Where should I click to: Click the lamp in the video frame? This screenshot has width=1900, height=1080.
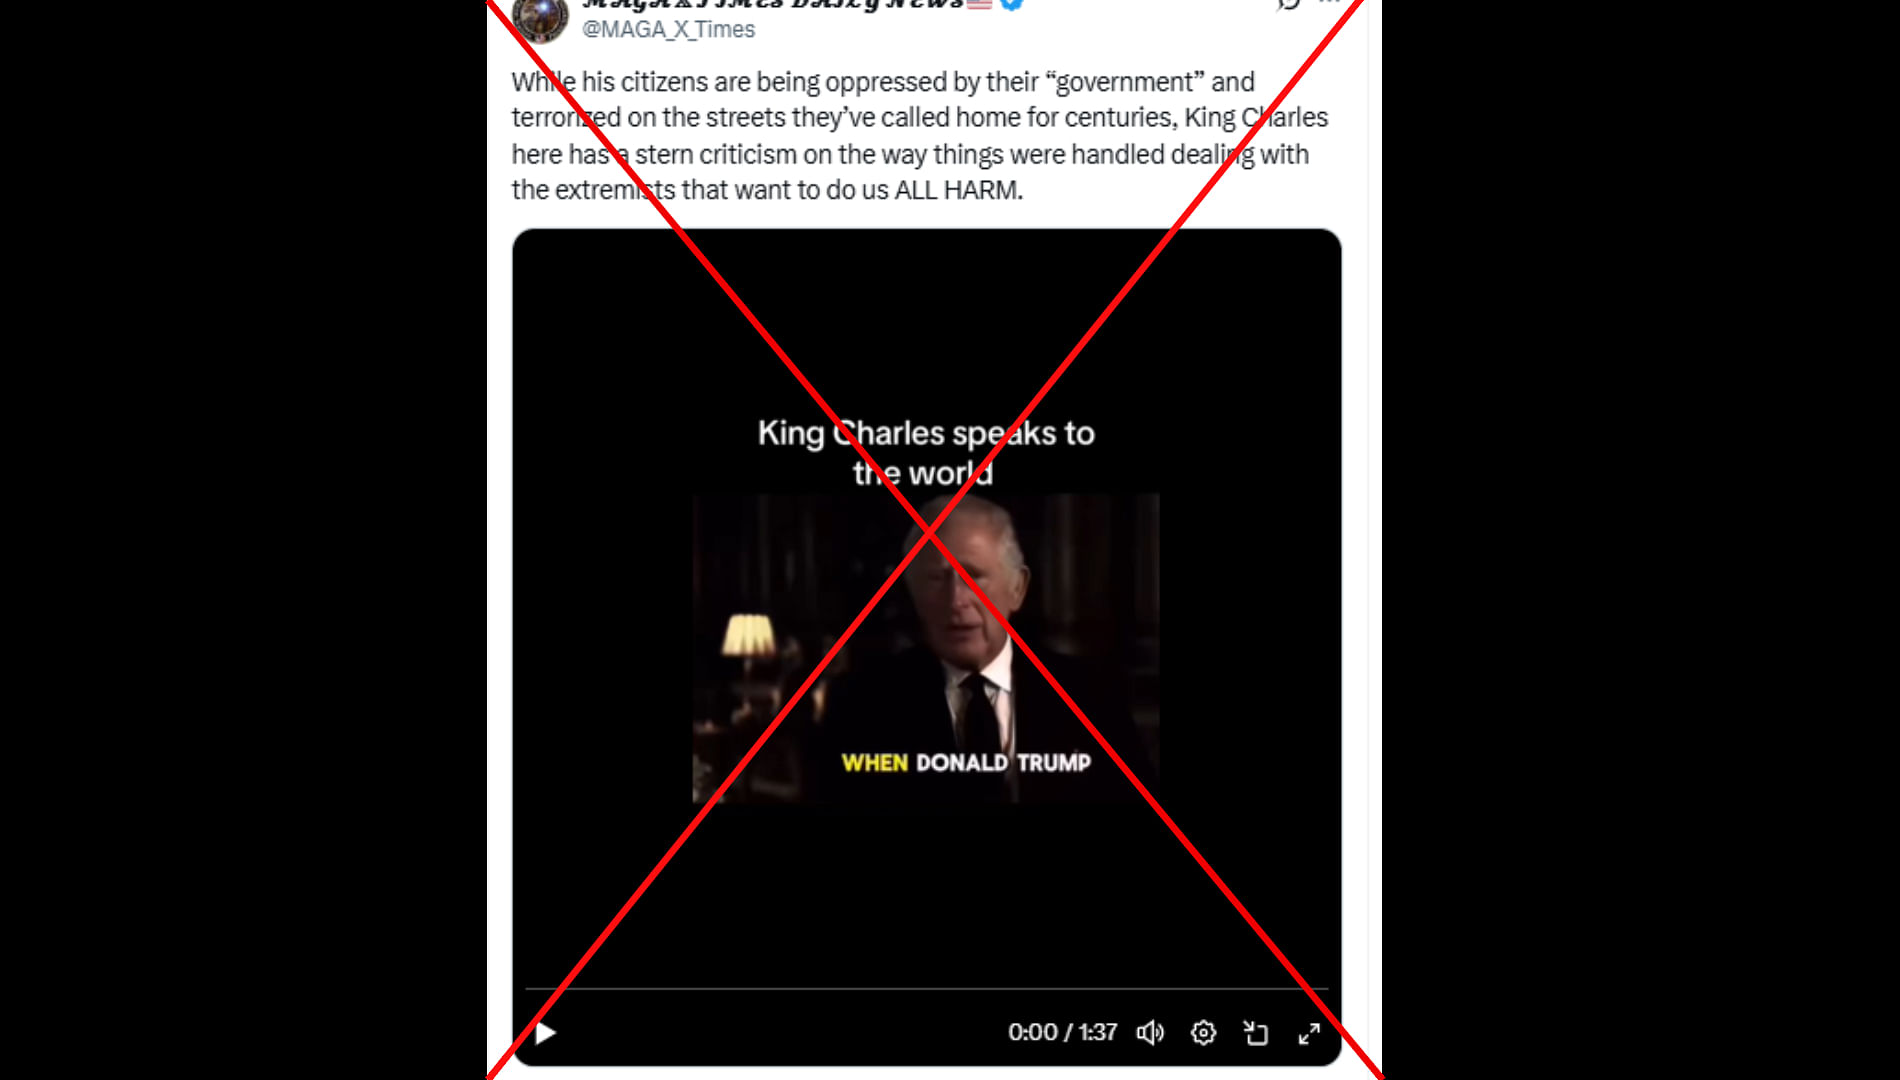[748, 636]
